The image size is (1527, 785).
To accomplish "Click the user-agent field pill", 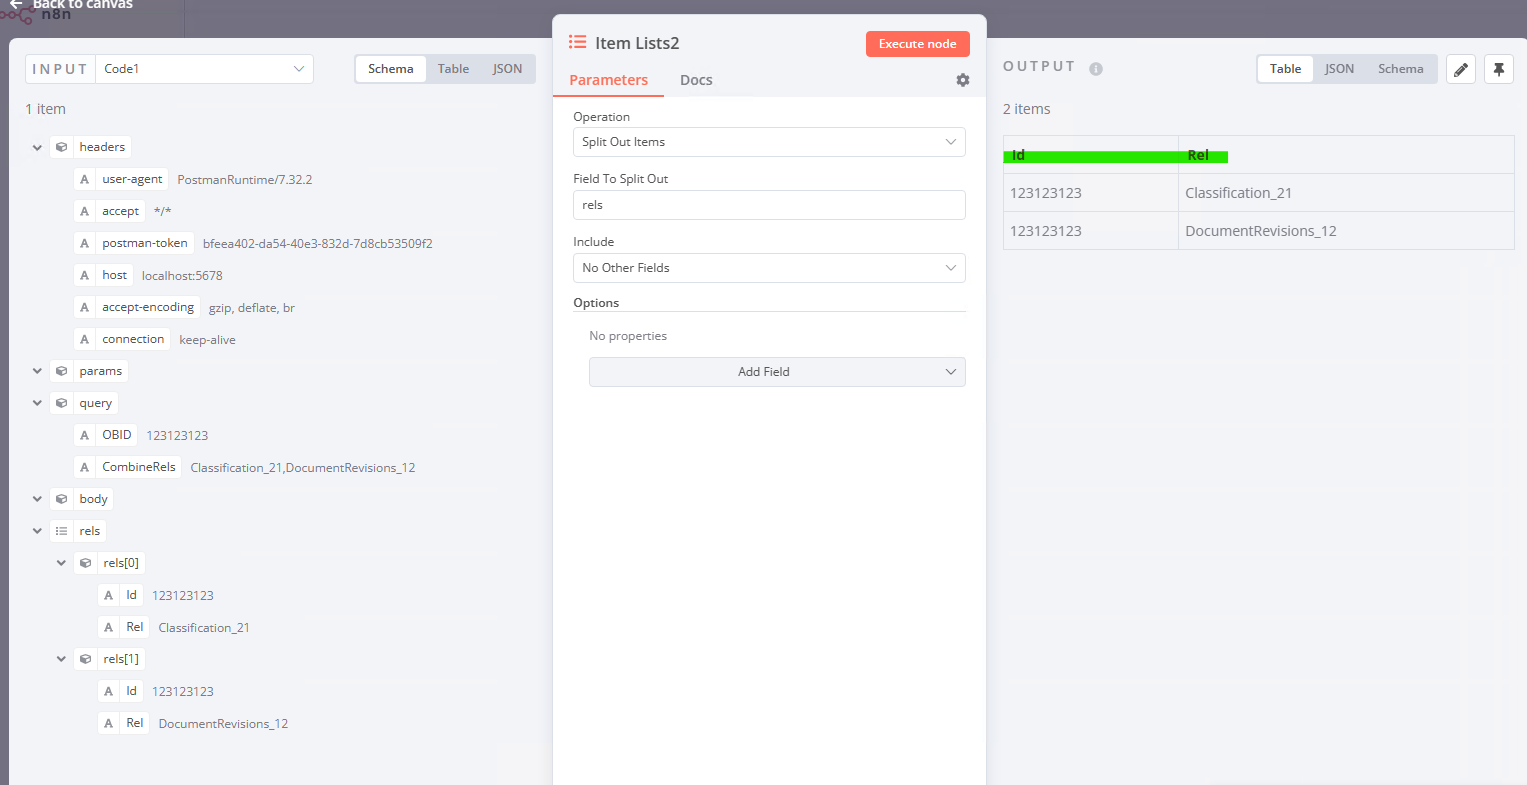I will (x=121, y=179).
